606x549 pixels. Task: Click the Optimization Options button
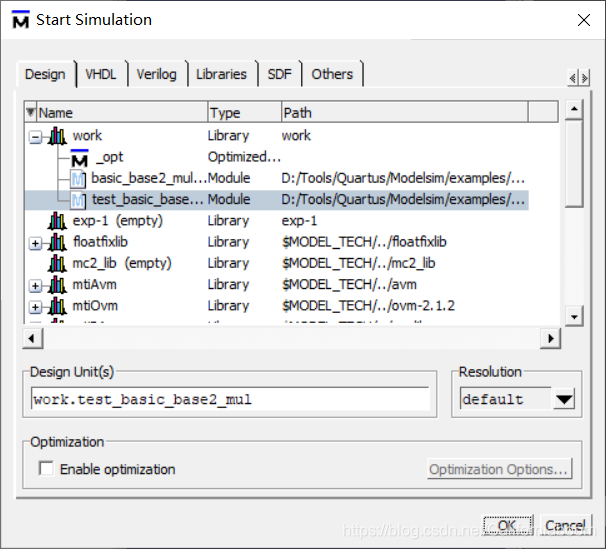499,469
